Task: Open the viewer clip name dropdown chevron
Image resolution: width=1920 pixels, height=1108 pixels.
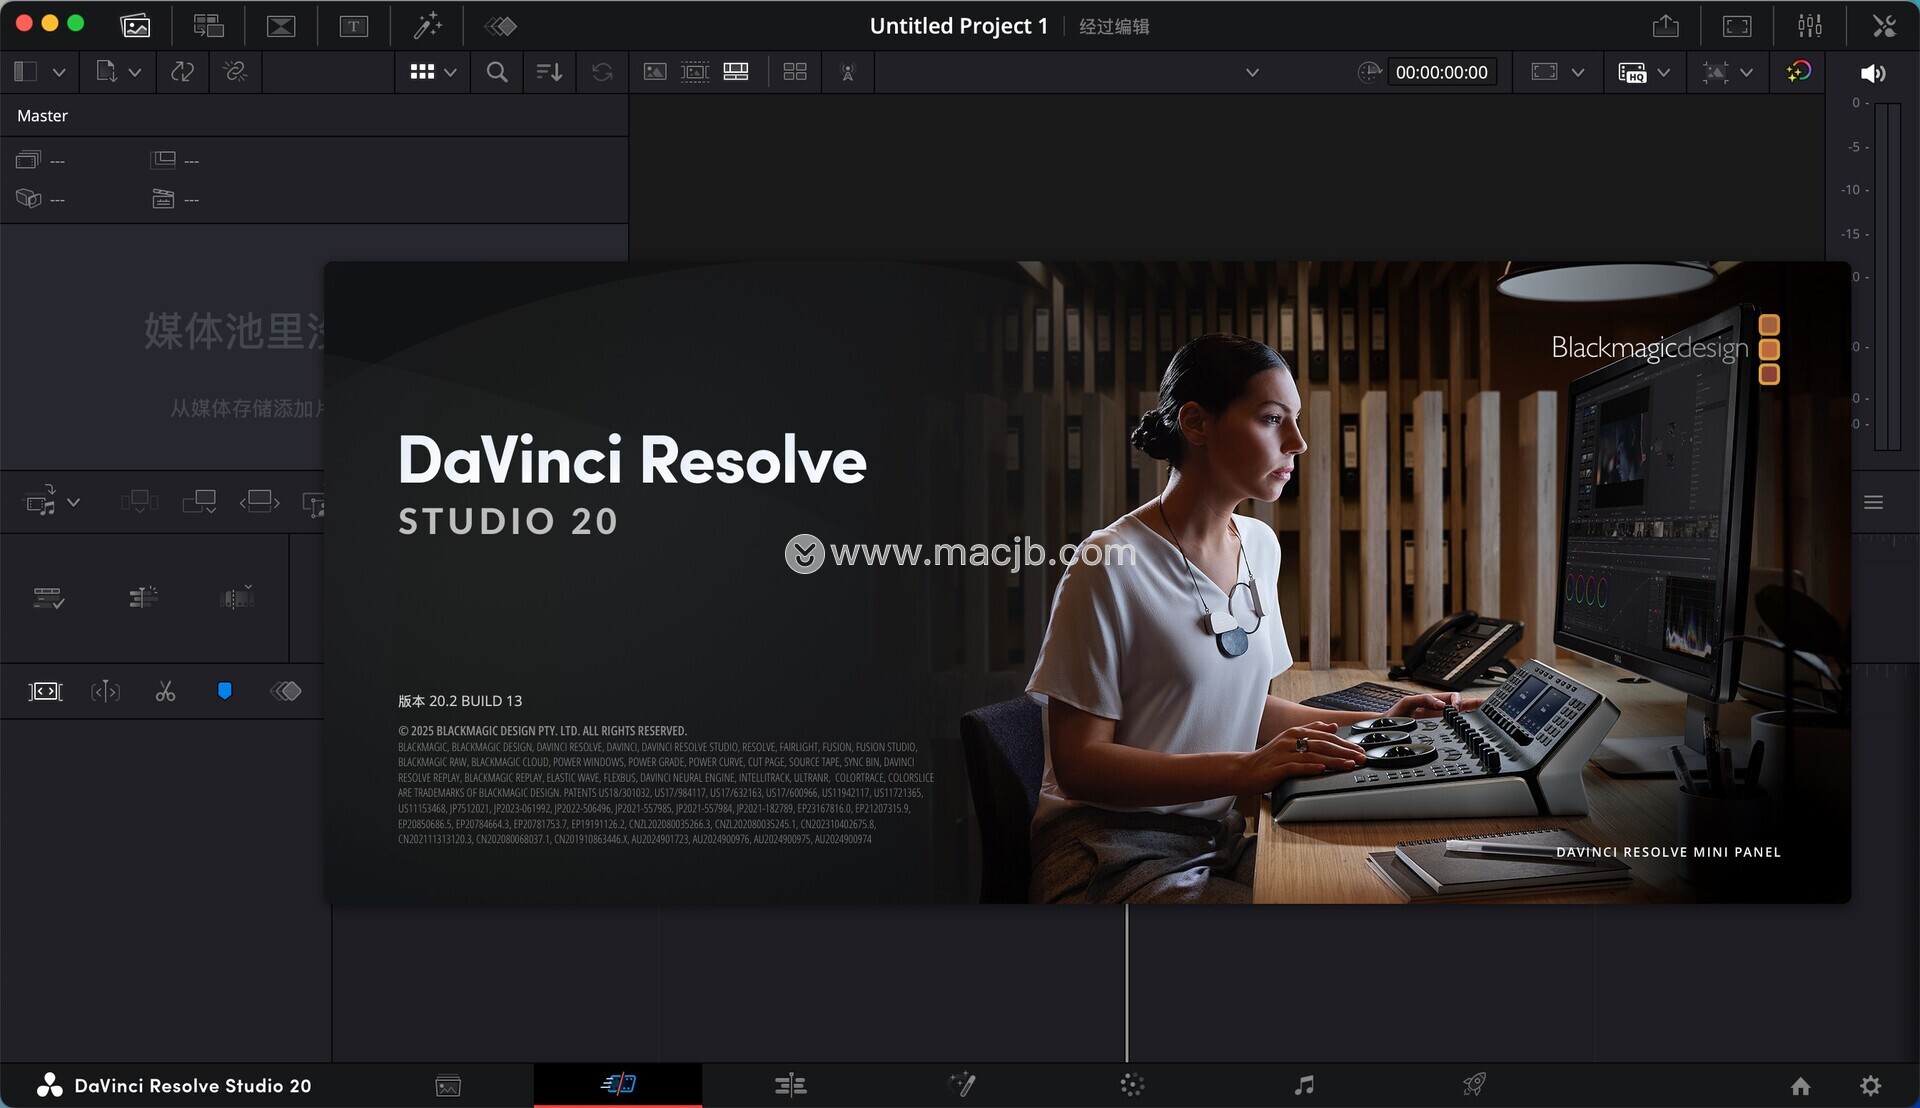Action: [x=1252, y=72]
